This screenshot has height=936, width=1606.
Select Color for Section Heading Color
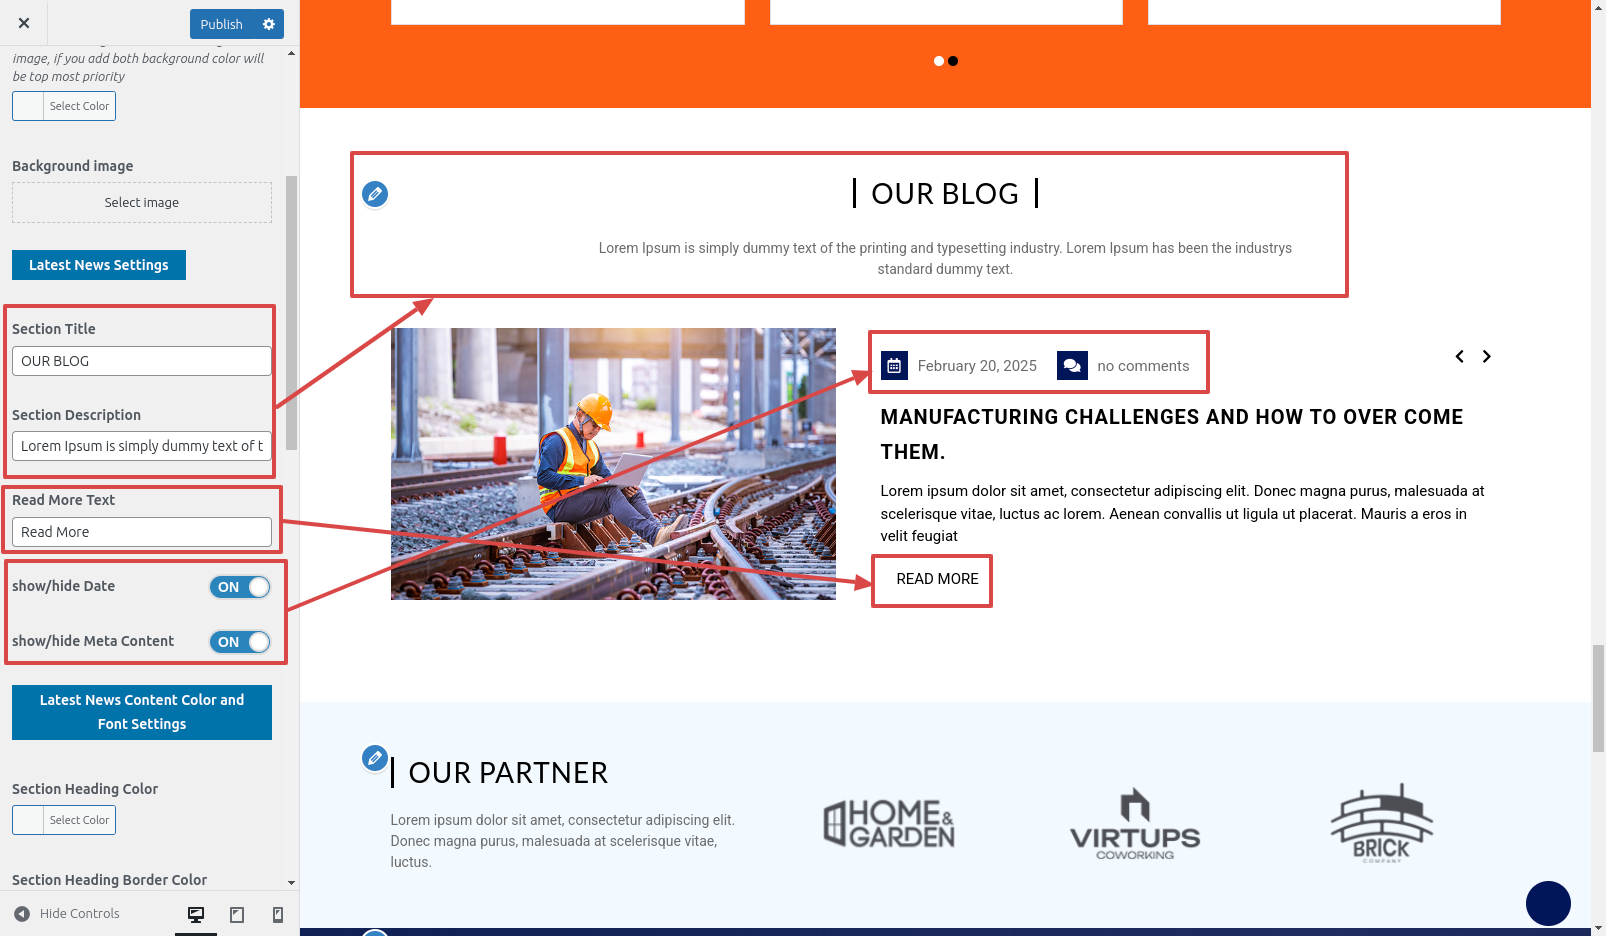pyautogui.click(x=64, y=820)
